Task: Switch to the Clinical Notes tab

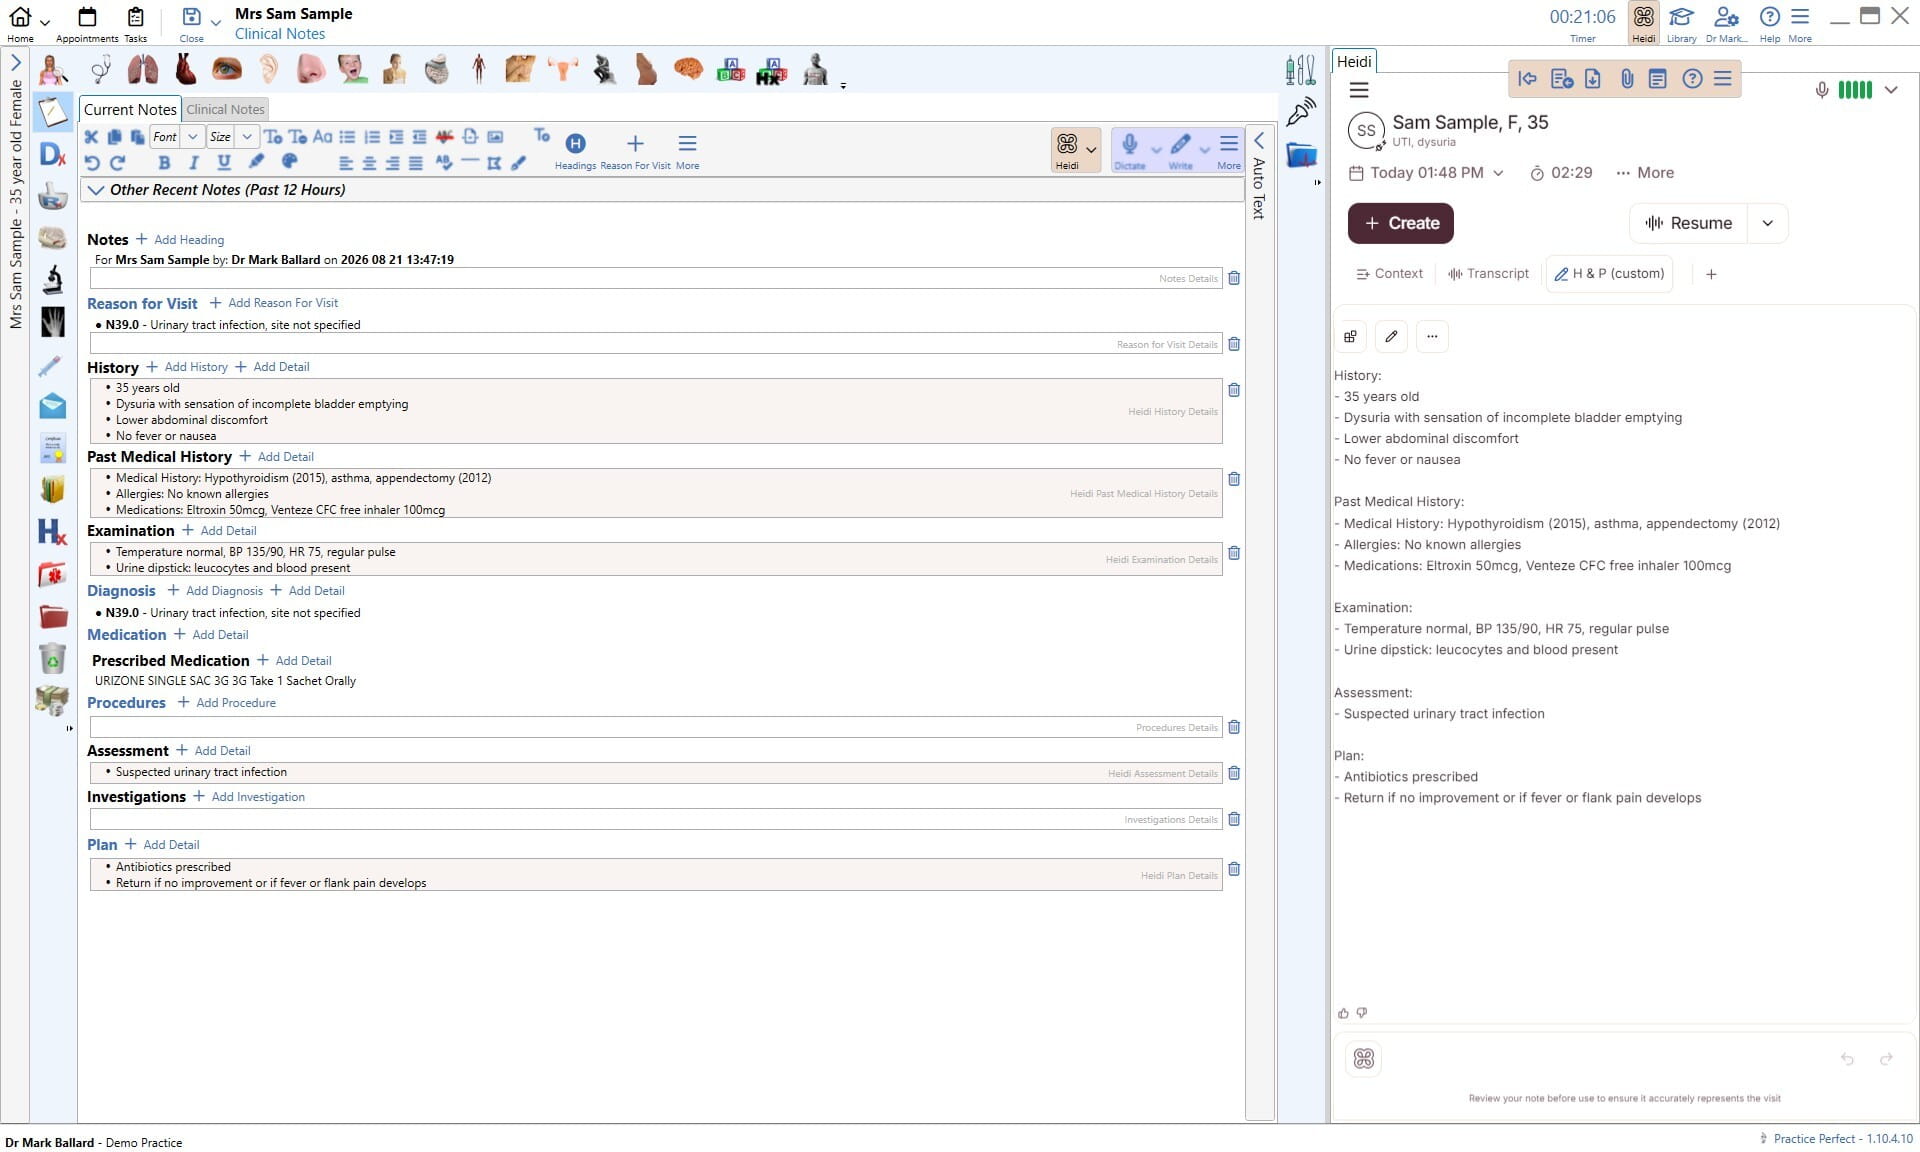Action: [x=225, y=110]
